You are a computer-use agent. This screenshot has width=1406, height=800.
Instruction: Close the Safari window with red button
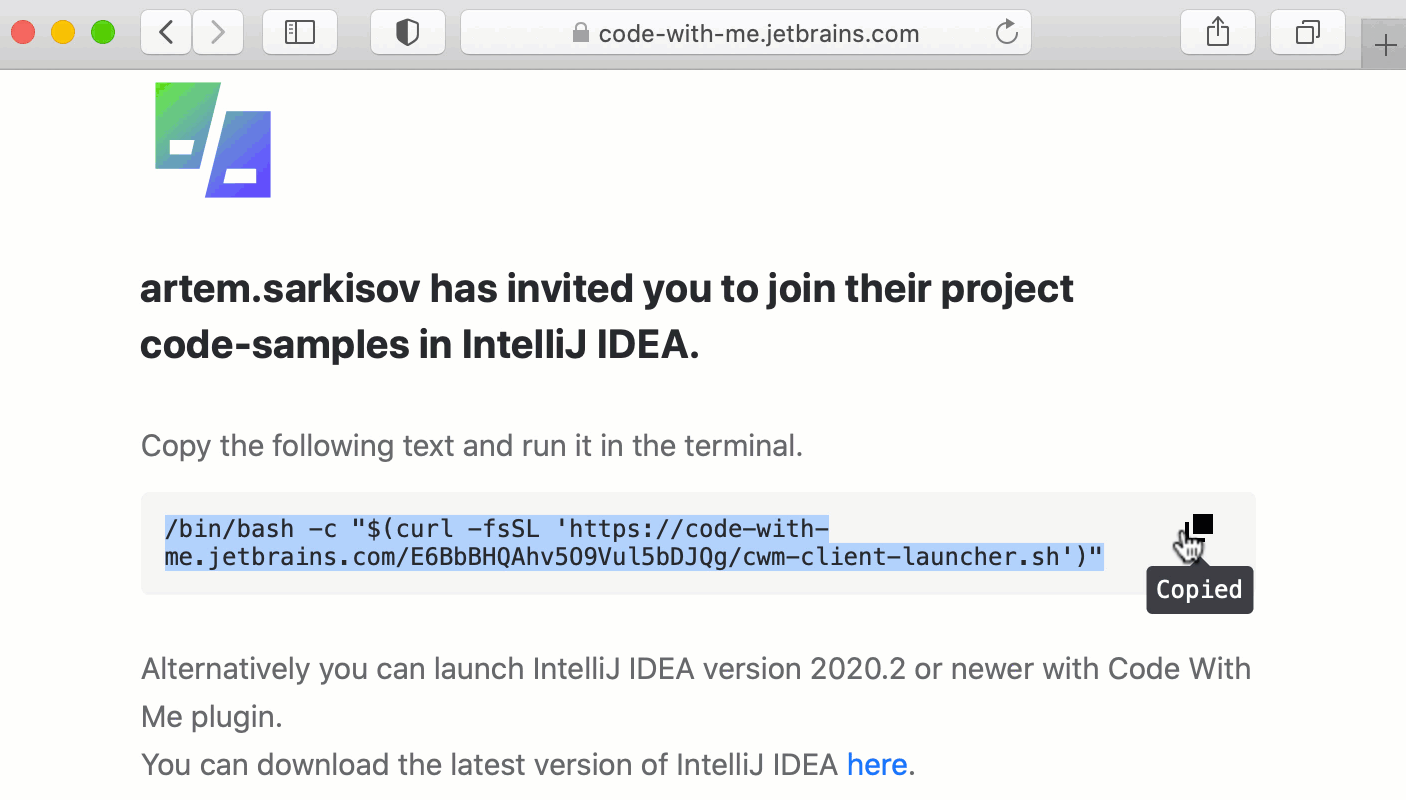[23, 33]
